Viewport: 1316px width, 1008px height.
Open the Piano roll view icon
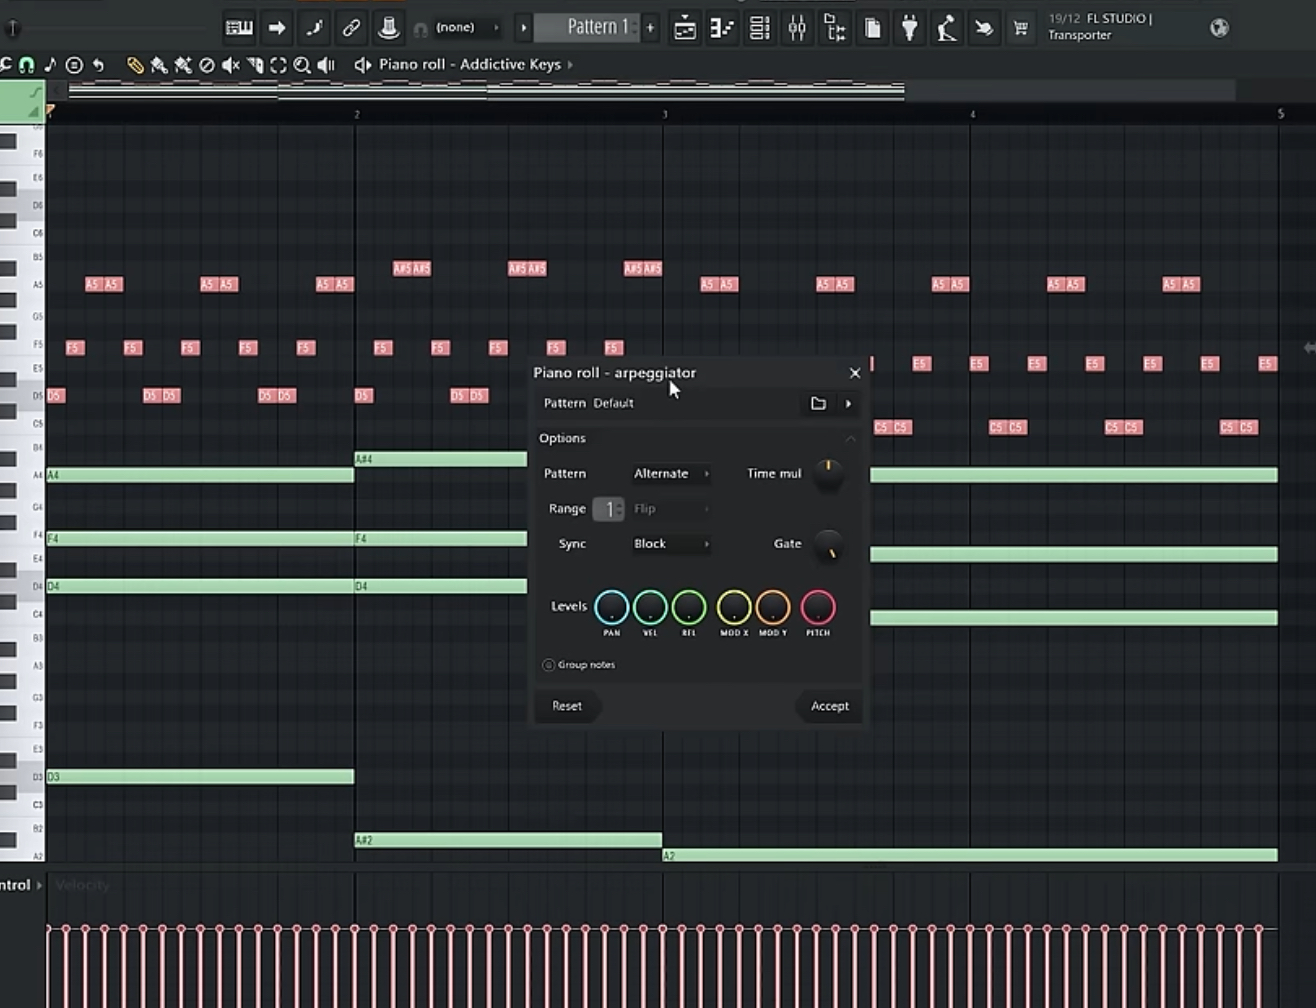[x=722, y=28]
